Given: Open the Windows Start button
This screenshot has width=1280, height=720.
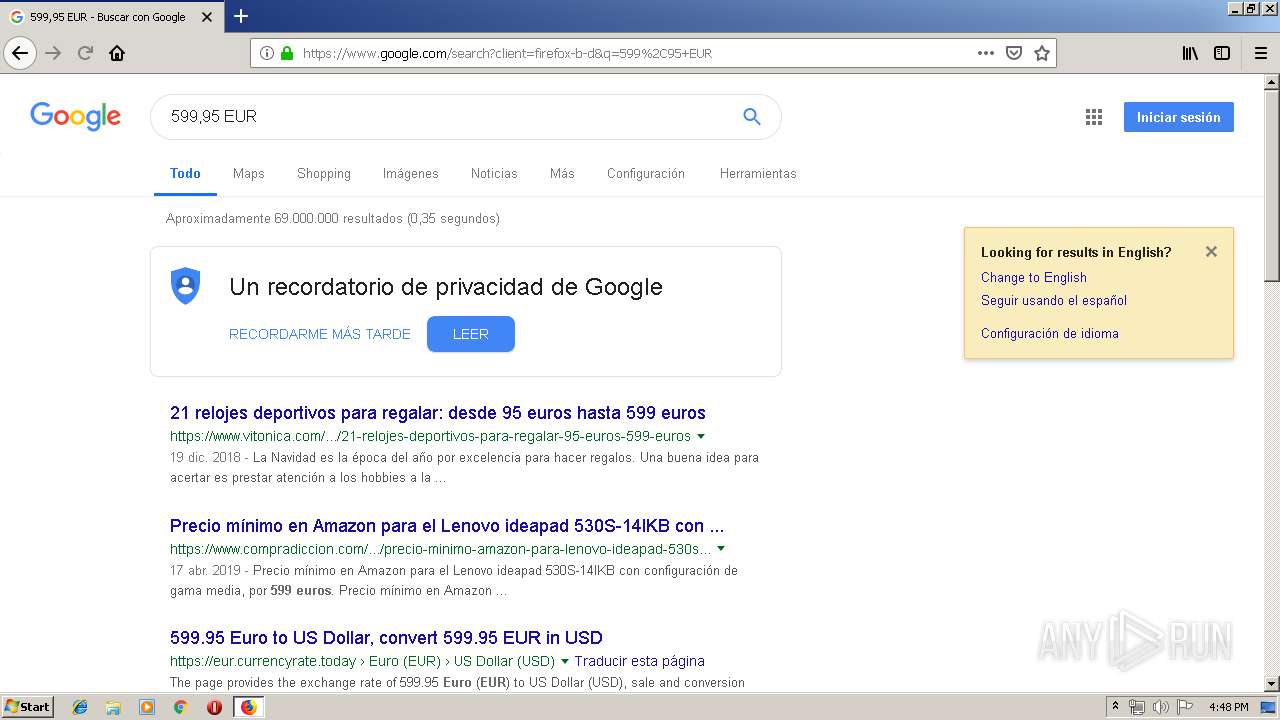Looking at the screenshot, I should 28,706.
